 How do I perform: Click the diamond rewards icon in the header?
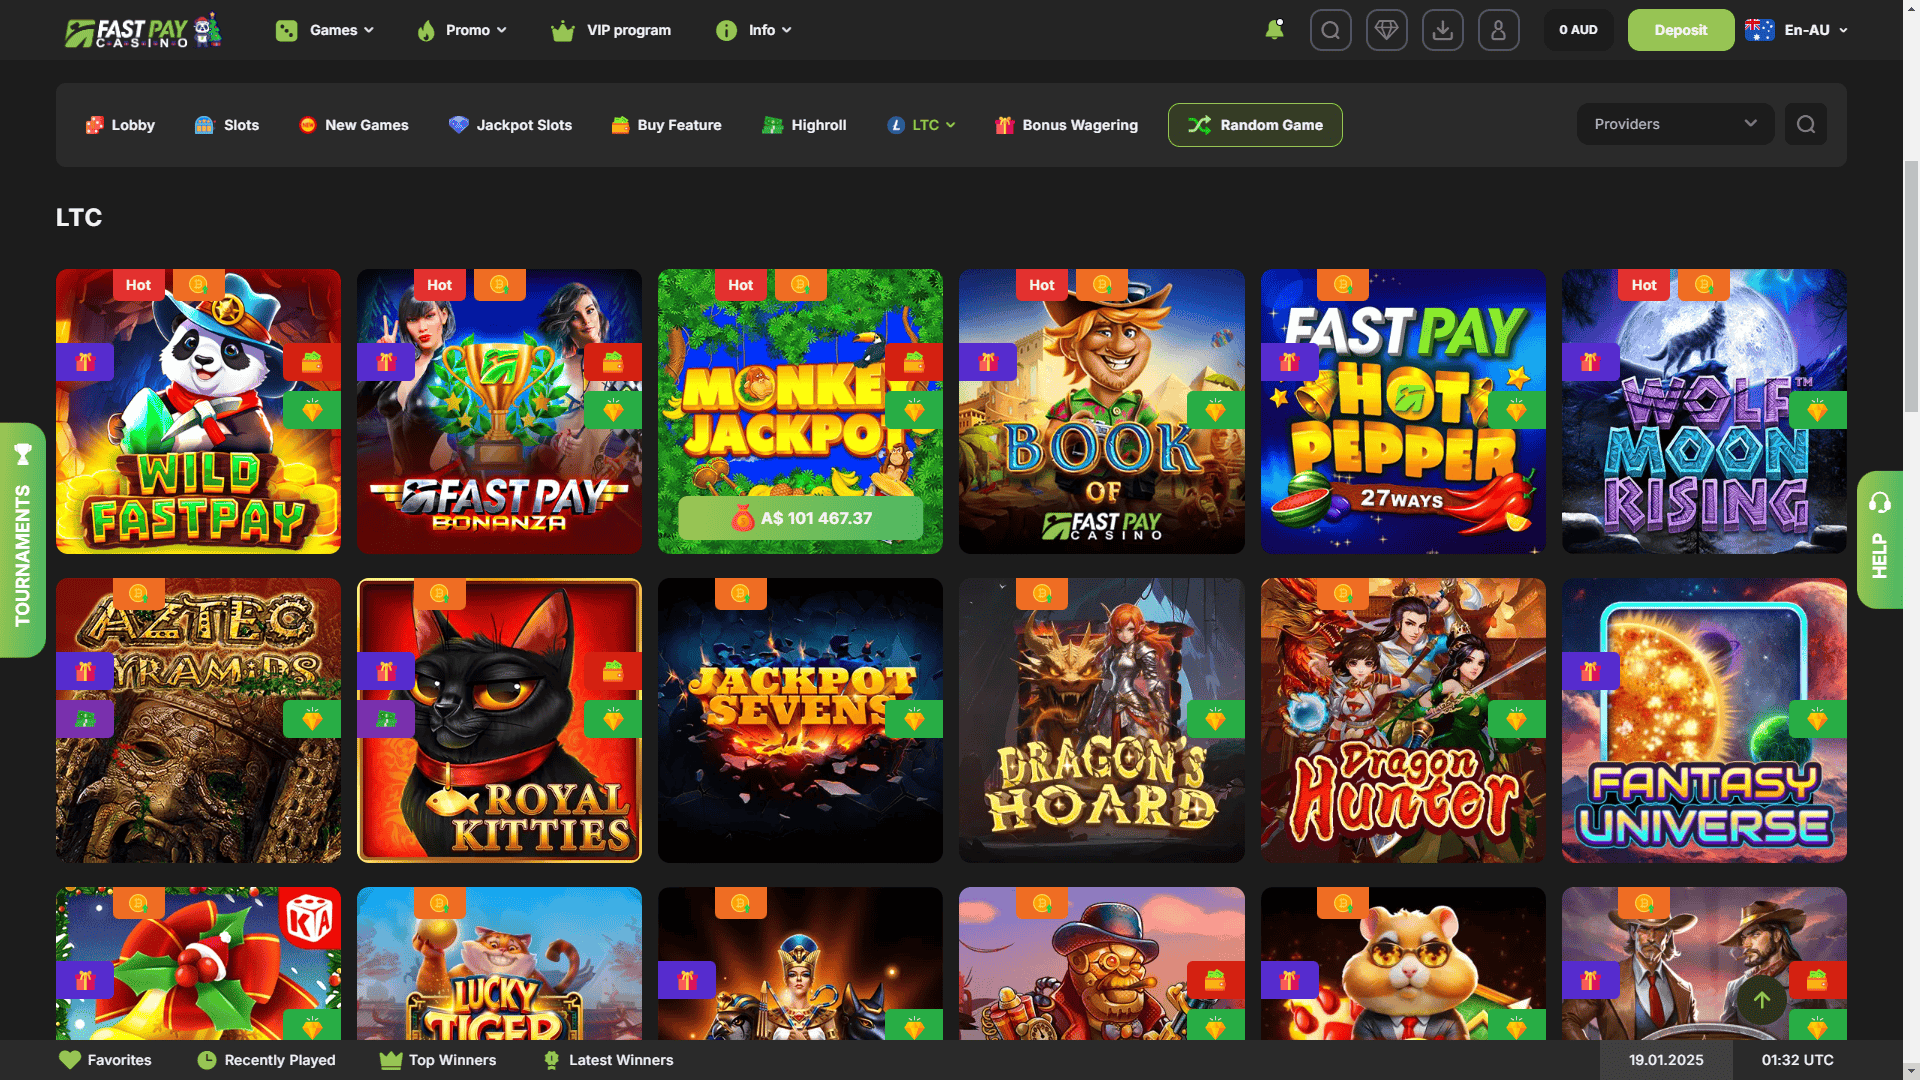(x=1386, y=30)
